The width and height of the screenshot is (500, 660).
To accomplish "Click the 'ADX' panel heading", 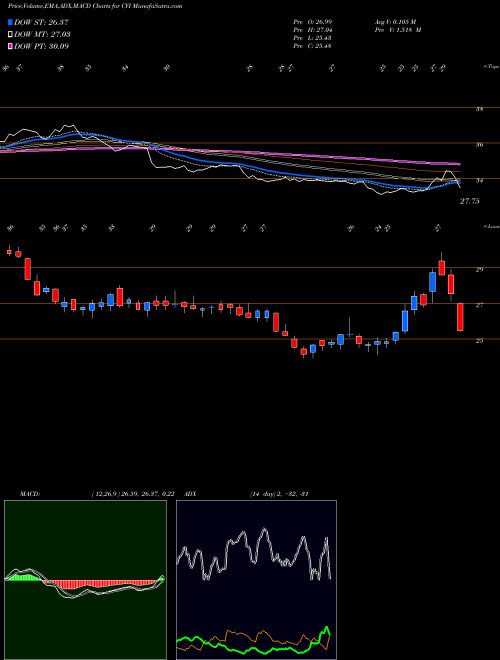I will [x=189, y=494].
